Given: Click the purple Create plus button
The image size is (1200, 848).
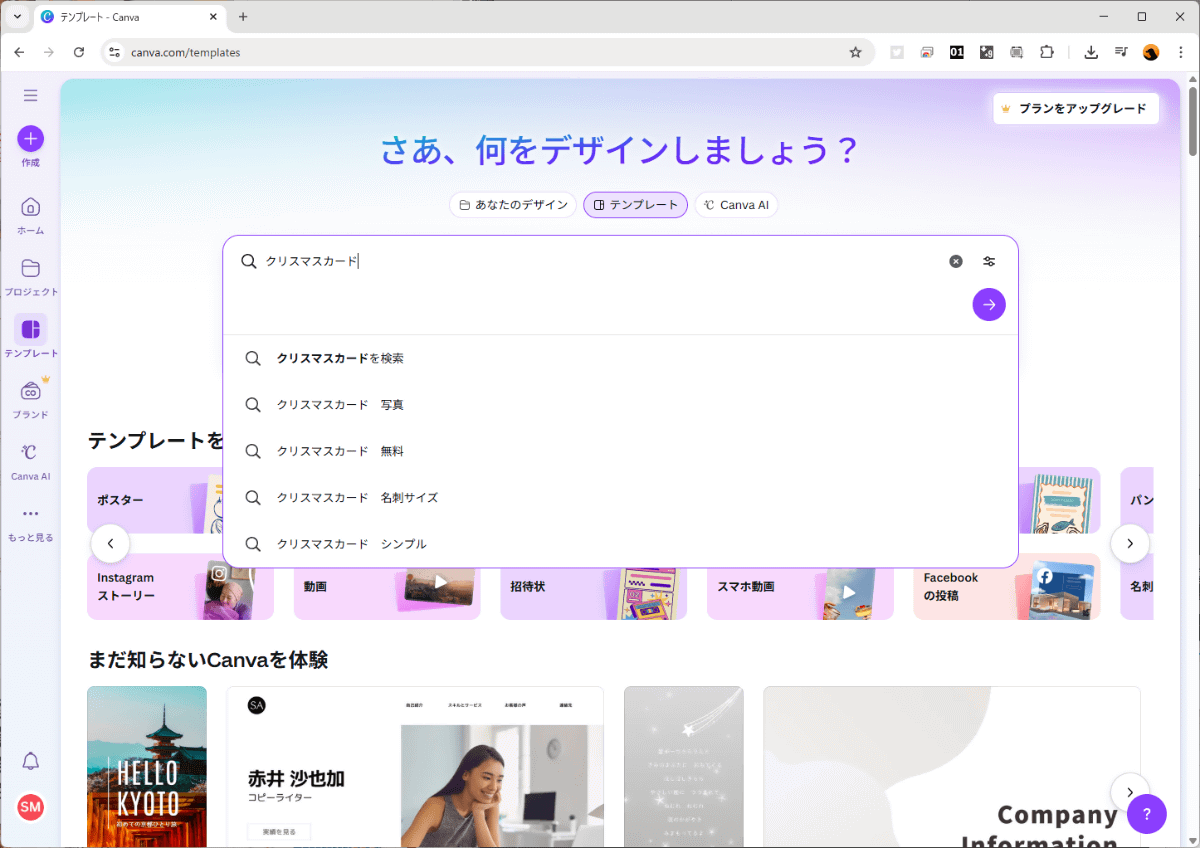Looking at the screenshot, I should click(x=31, y=139).
